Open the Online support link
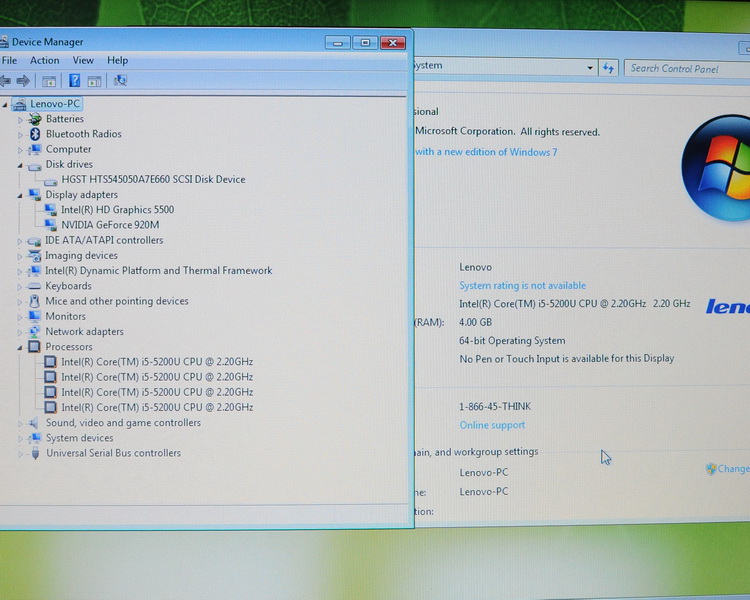750x600 pixels. 492,425
